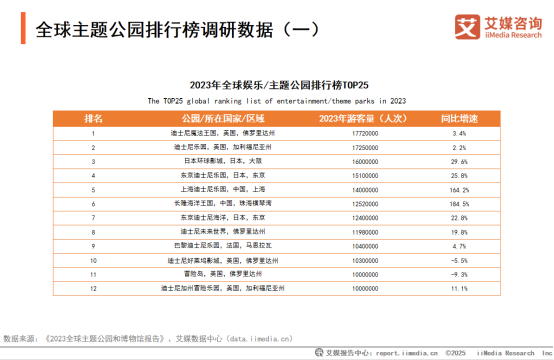Click the visitor count 14000000
The height and width of the screenshot is (360, 554).
[365, 190]
